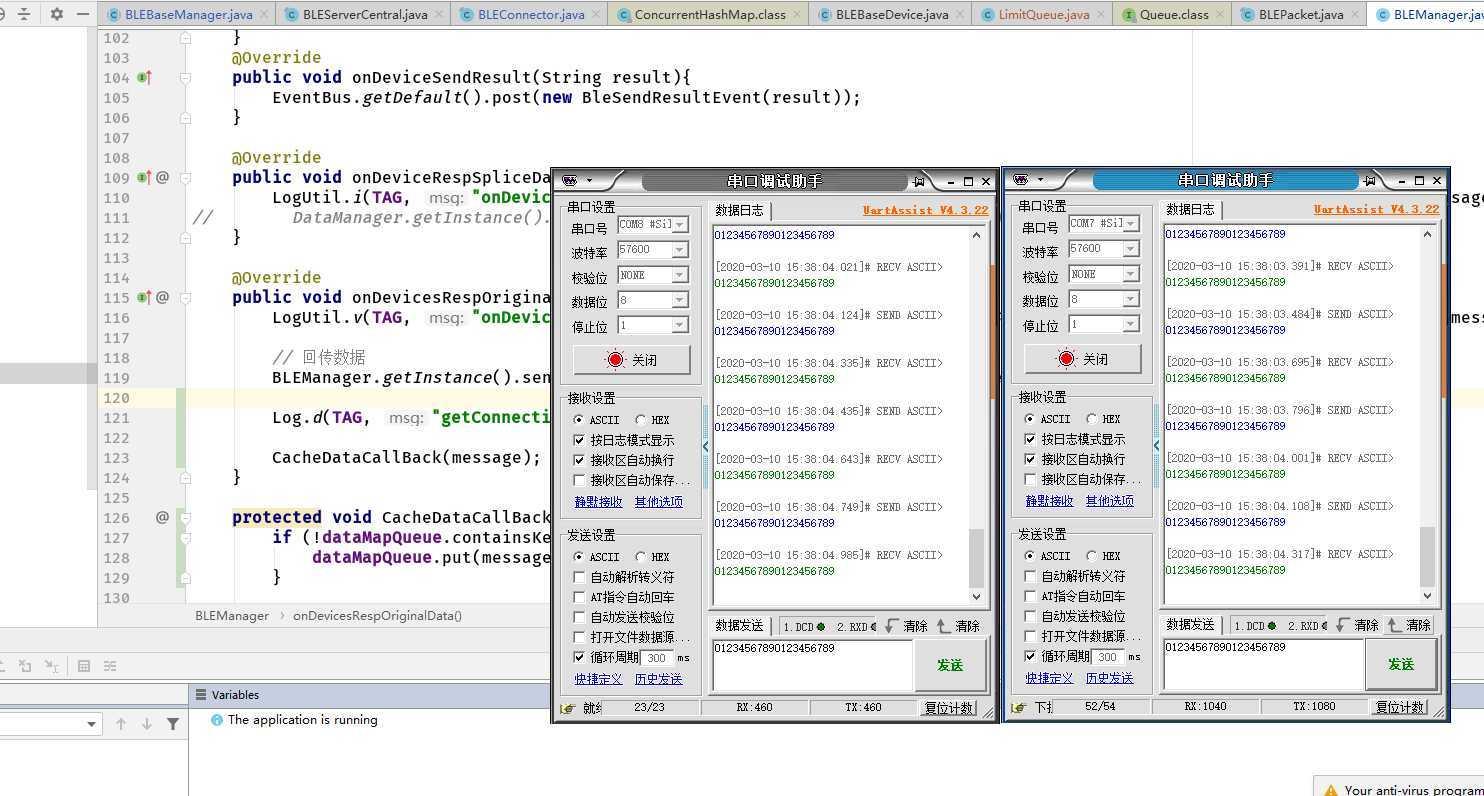Screen dimensions: 1484x796
Task: Click debugger table view icon
Action: coord(84,666)
